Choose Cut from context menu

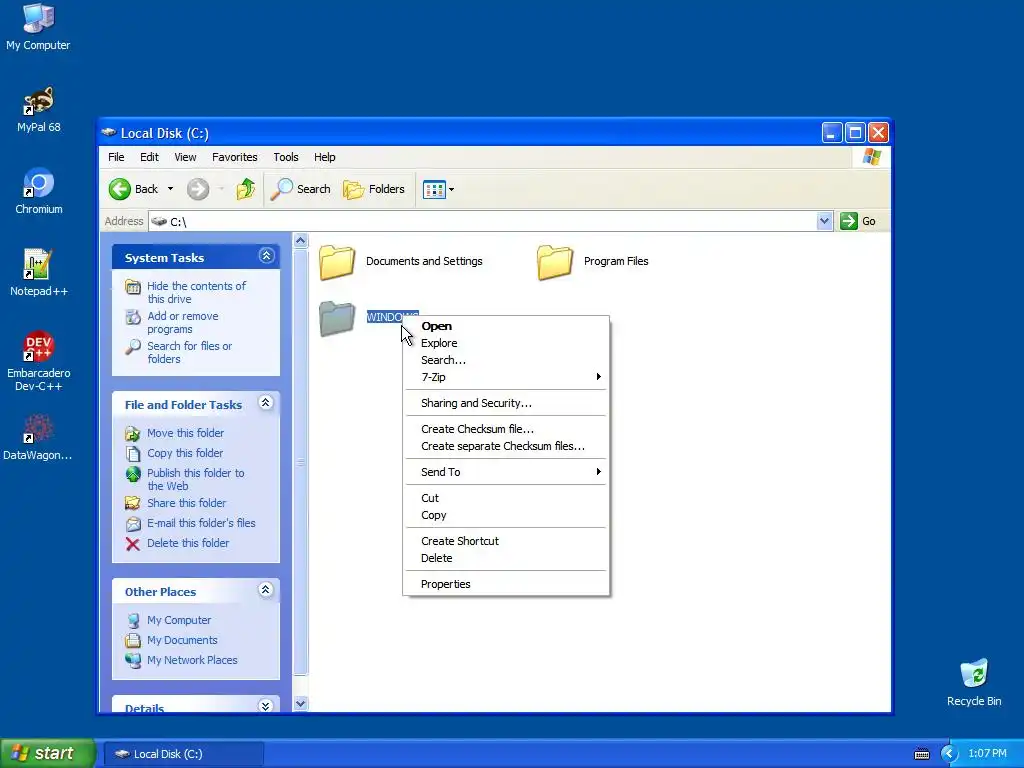pyautogui.click(x=506, y=498)
